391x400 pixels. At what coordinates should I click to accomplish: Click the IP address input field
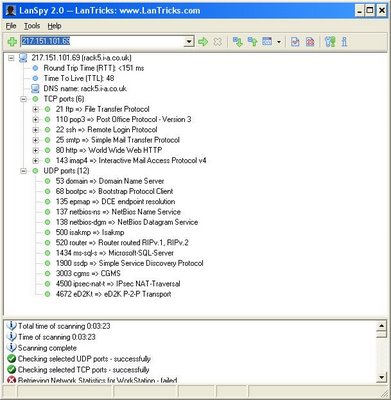[x=103, y=41]
